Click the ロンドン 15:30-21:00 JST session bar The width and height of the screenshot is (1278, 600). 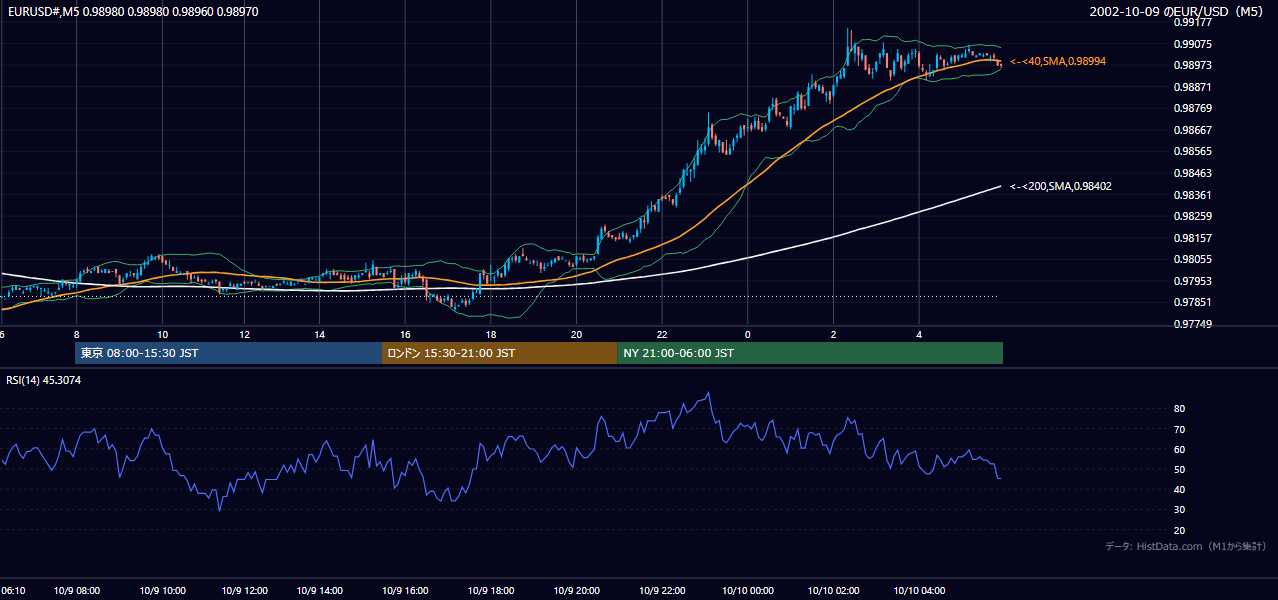(499, 353)
